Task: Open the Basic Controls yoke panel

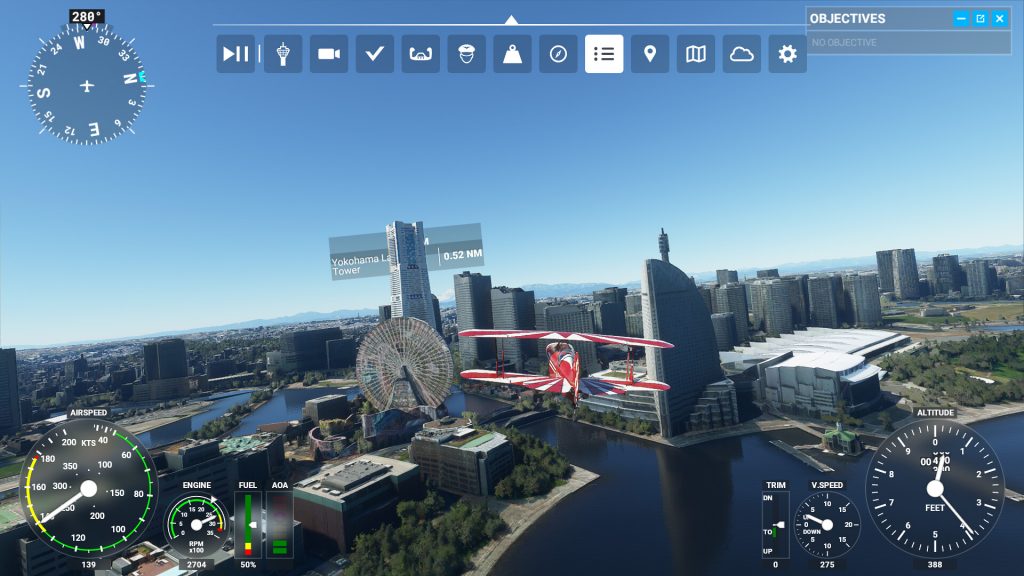Action: 420,54
